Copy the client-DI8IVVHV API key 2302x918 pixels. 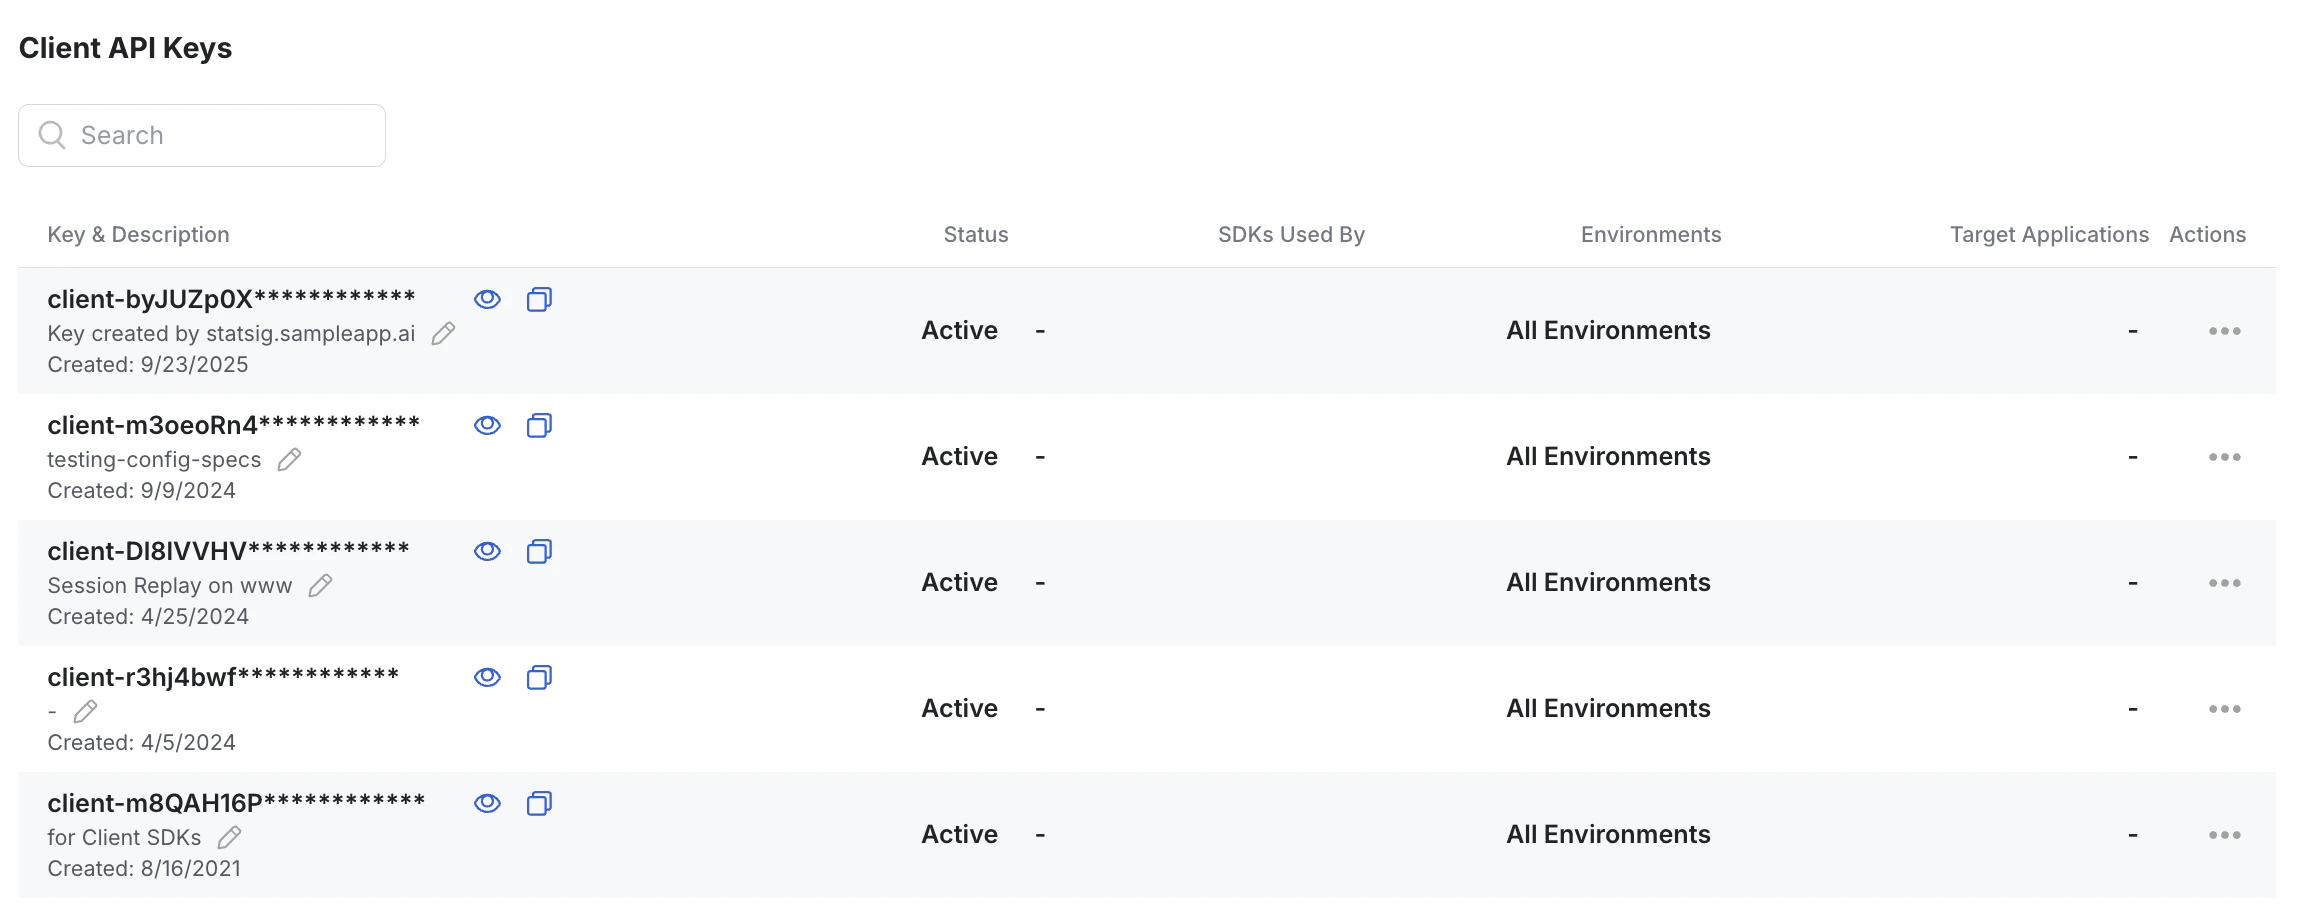(x=539, y=551)
